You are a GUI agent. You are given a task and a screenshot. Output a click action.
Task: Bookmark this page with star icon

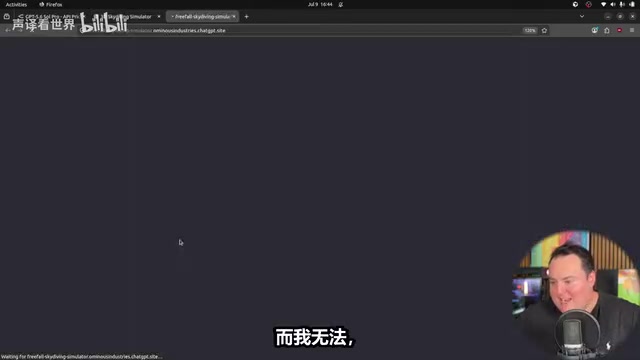point(544,30)
